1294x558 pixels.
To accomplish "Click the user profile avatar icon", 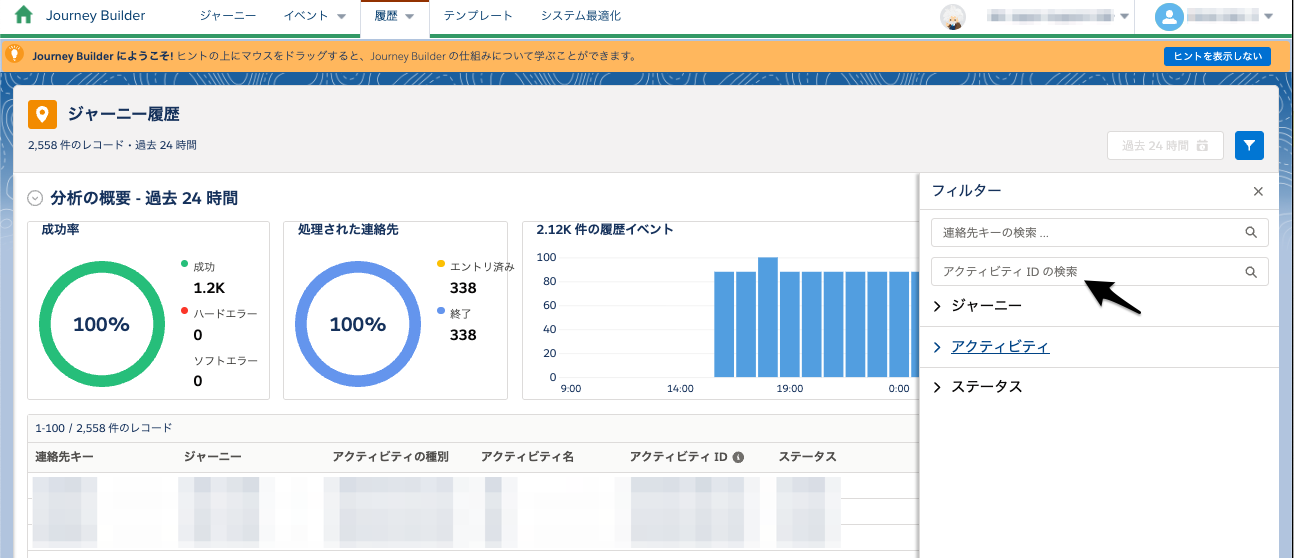I will point(1168,17).
